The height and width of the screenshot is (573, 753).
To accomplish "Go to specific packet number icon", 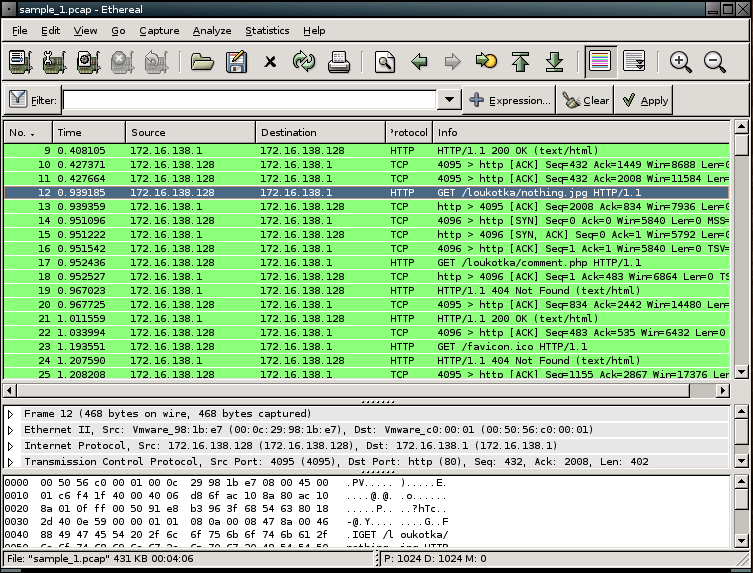I will coord(486,61).
